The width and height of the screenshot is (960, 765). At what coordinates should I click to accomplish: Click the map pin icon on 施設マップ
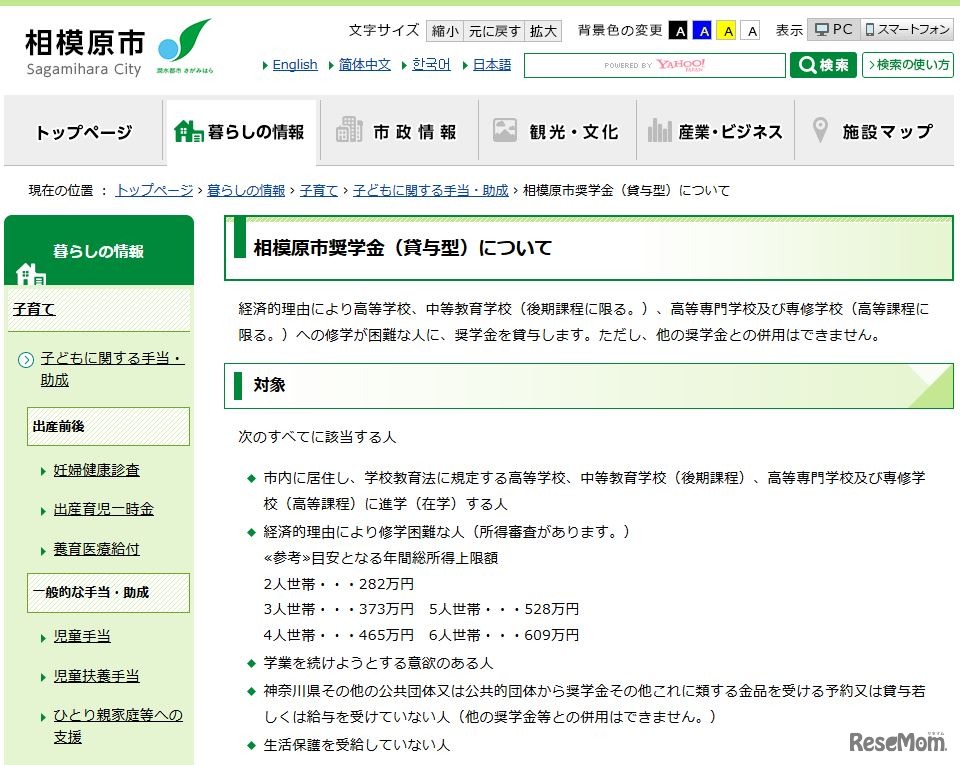coord(819,127)
